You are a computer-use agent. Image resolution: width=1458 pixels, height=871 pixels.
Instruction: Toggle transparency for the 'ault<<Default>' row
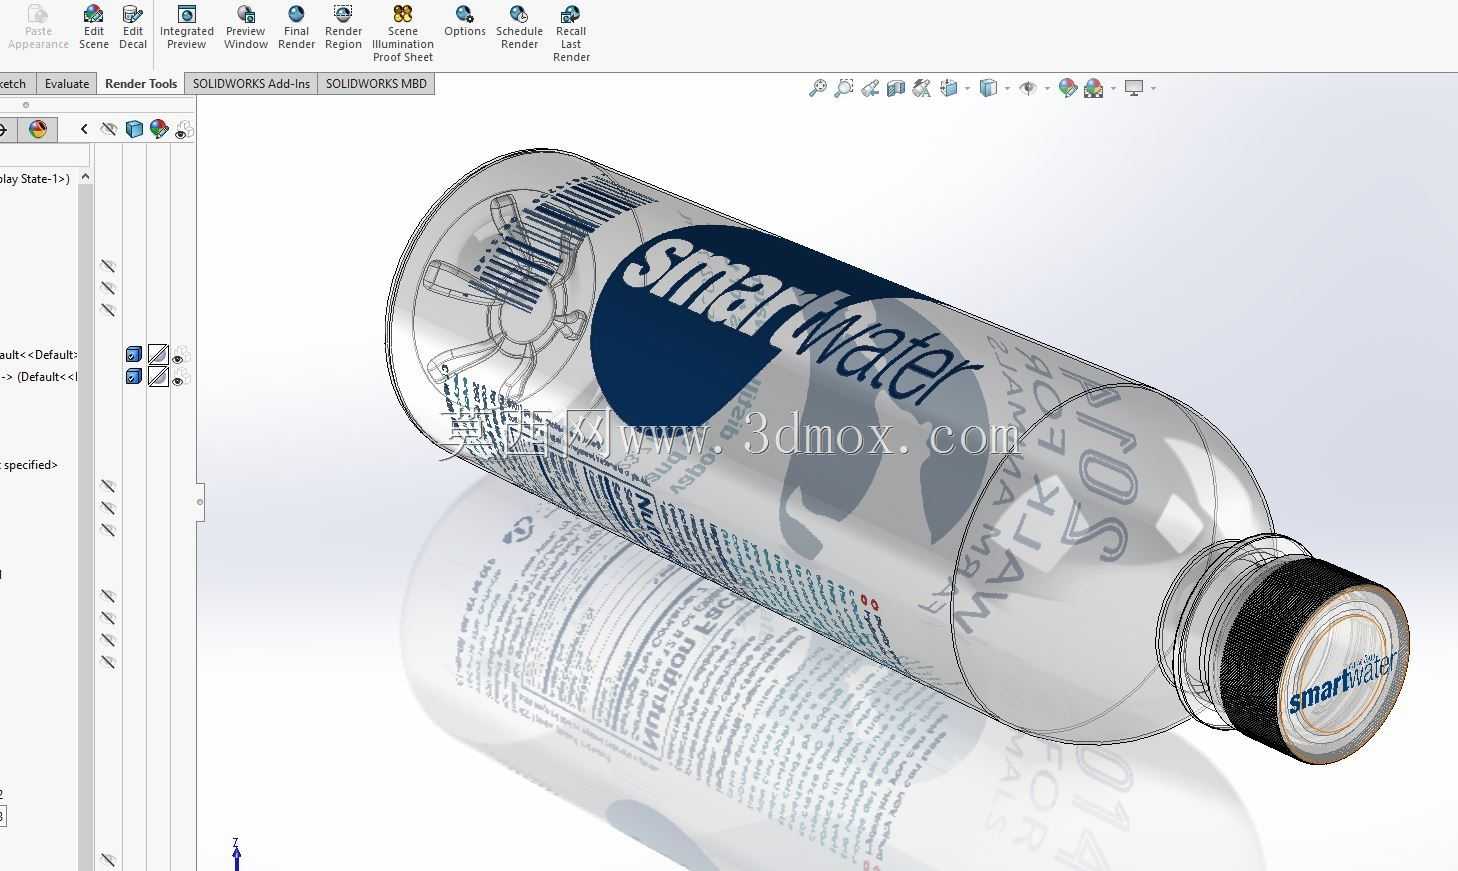pyautogui.click(x=181, y=355)
